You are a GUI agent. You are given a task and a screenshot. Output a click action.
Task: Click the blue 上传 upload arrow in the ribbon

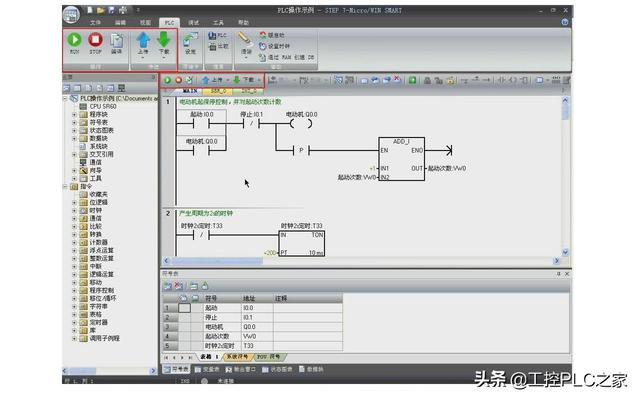click(x=143, y=40)
